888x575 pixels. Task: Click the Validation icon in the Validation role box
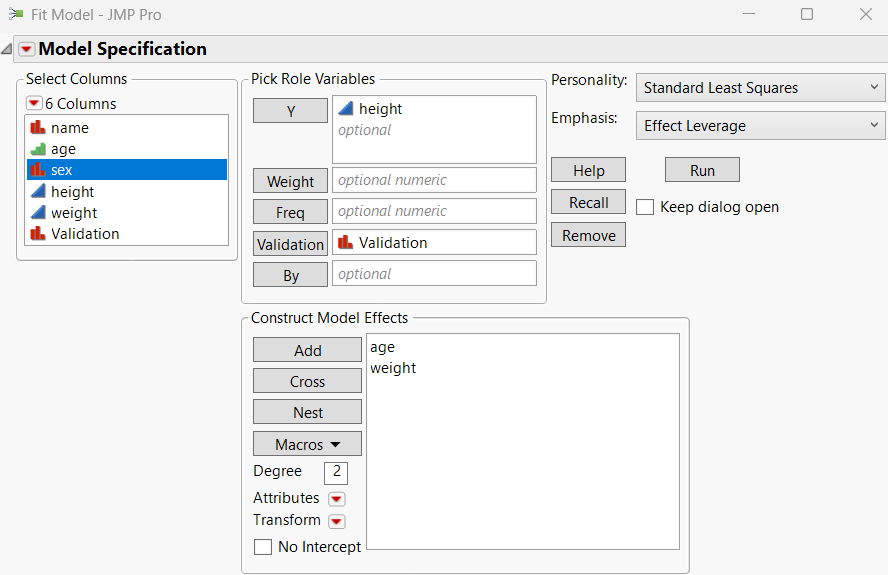pyautogui.click(x=346, y=242)
